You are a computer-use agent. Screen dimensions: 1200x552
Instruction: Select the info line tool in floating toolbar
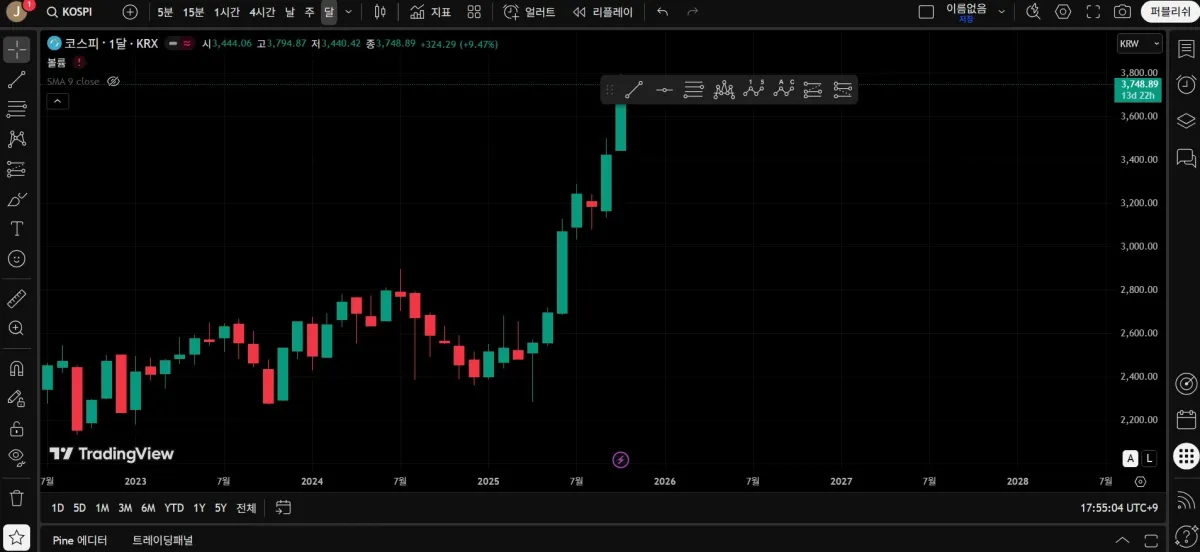point(665,90)
